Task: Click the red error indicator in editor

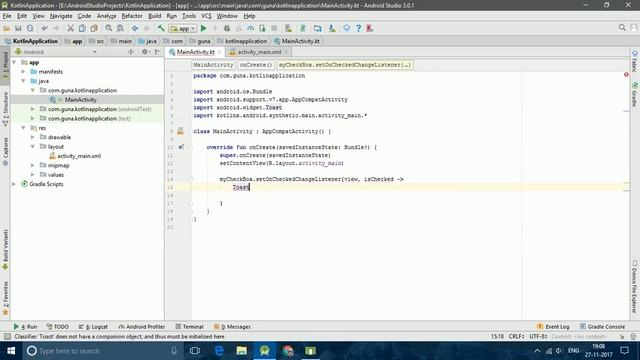Action: point(626,75)
